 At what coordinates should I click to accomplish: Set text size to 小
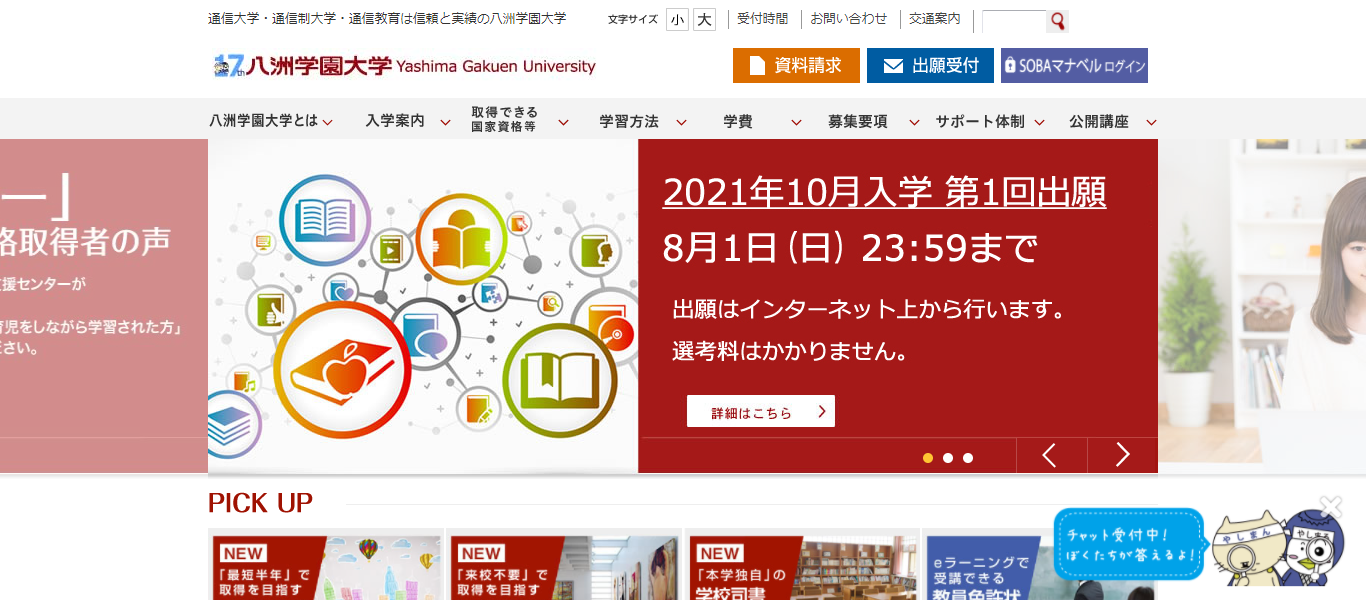(677, 19)
